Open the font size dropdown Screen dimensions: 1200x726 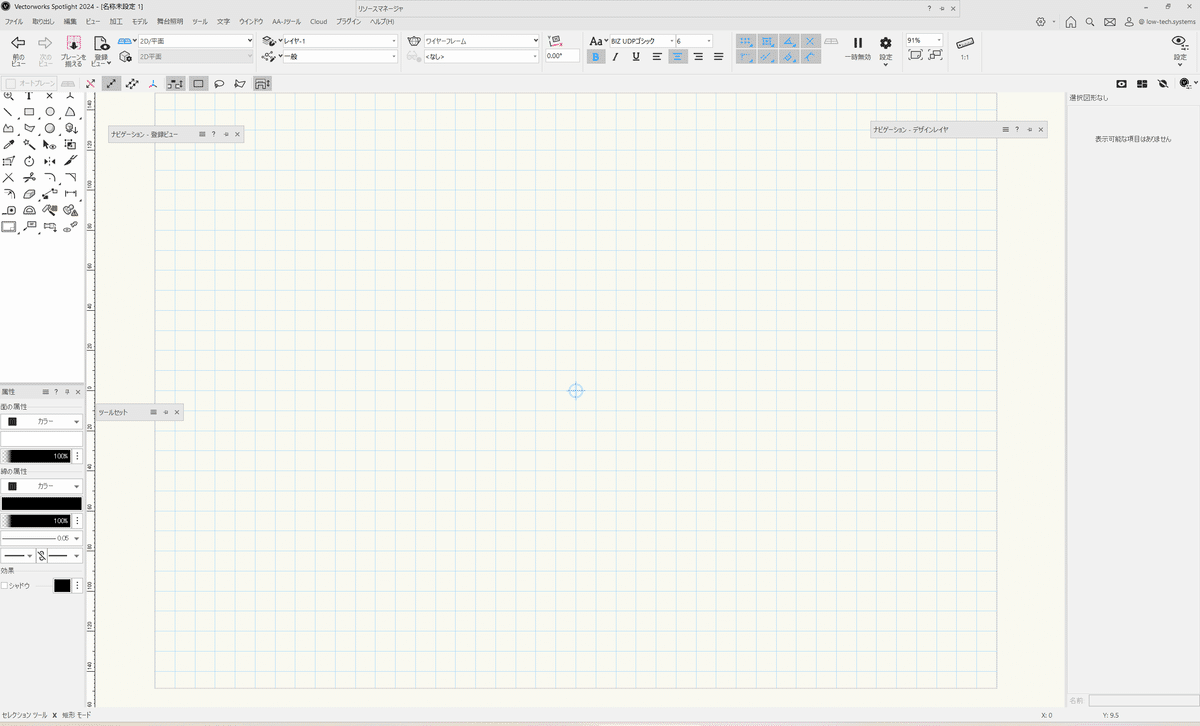pyautogui.click(x=694, y=41)
